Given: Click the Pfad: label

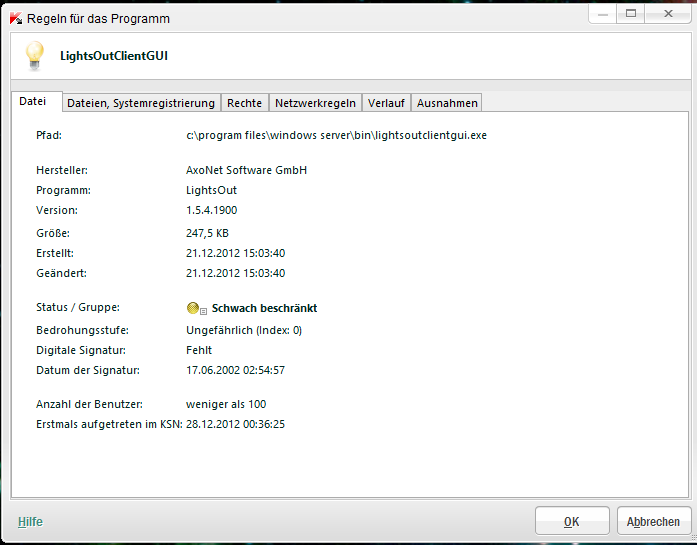Looking at the screenshot, I should [x=49, y=135].
